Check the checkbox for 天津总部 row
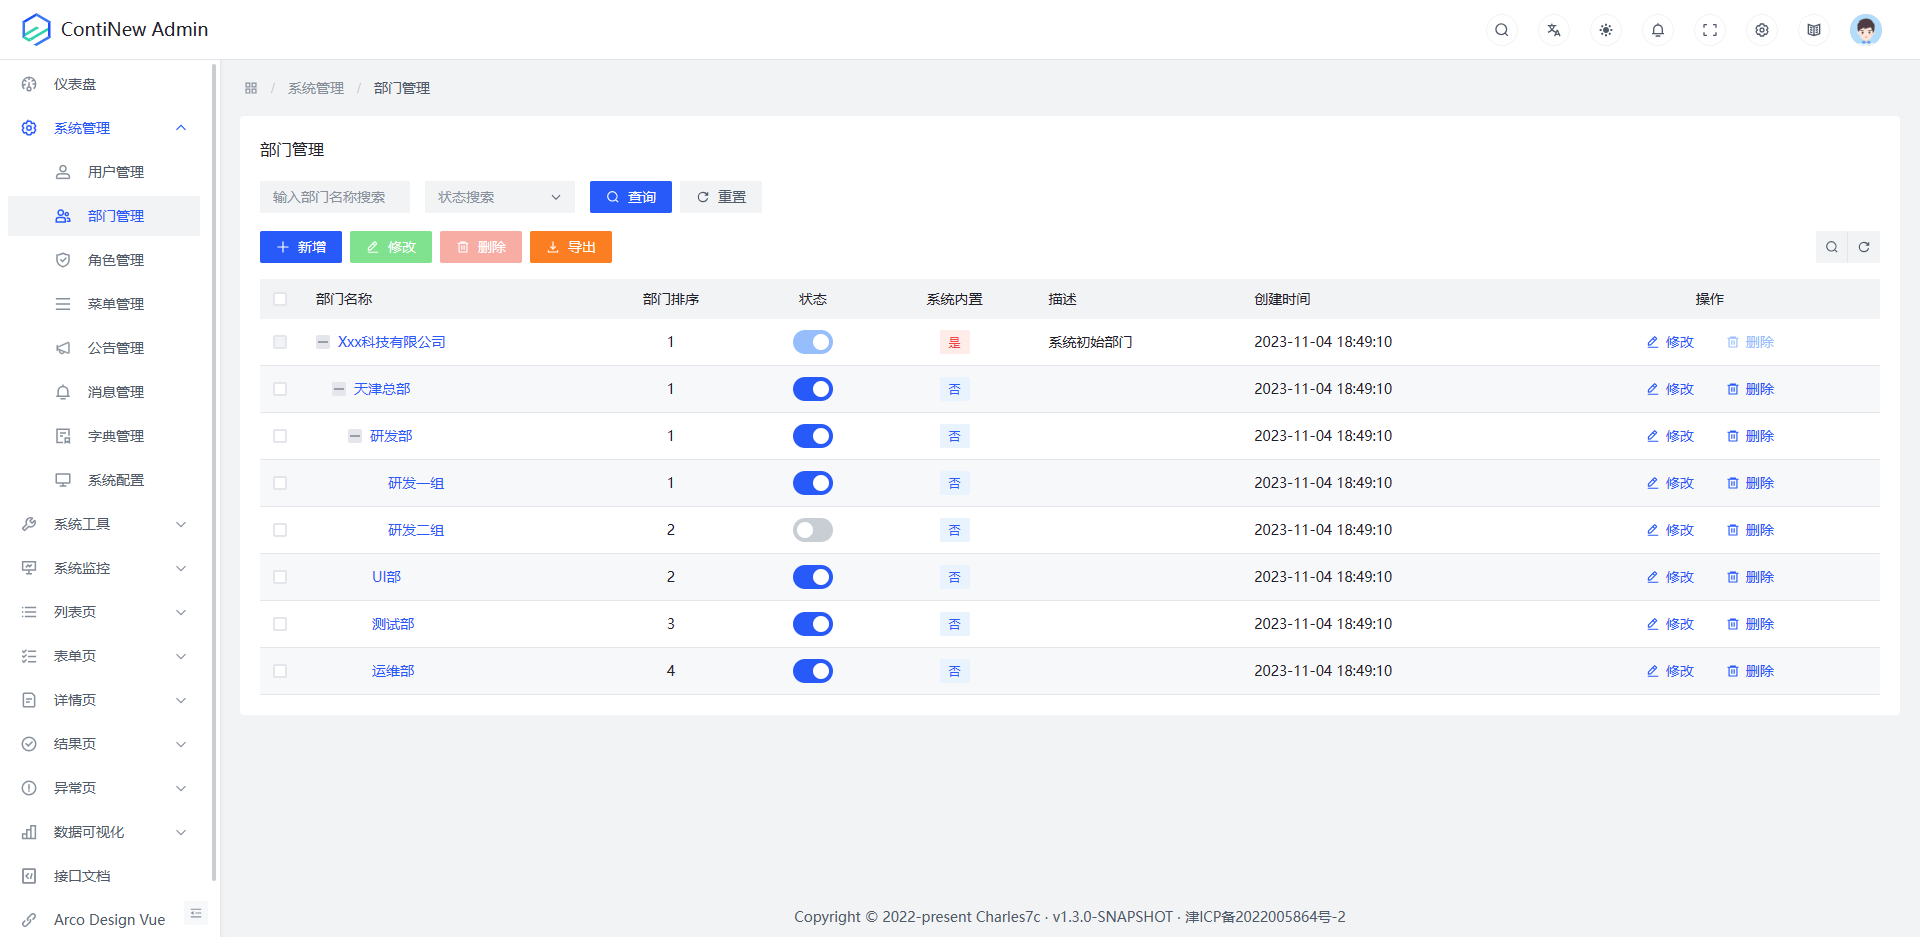The height and width of the screenshot is (937, 1920). pyautogui.click(x=280, y=389)
